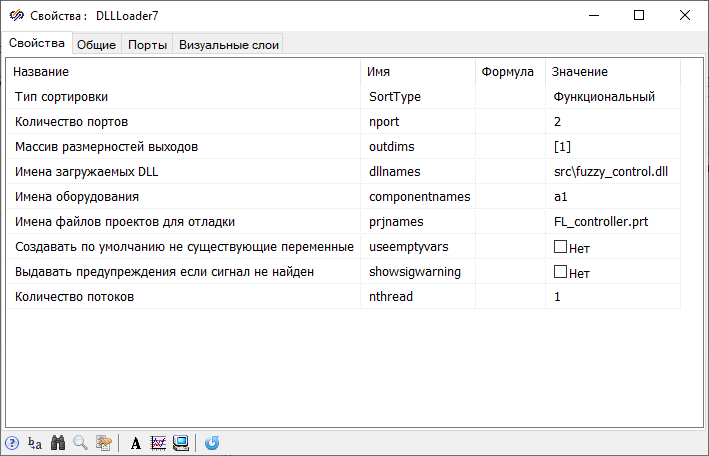
Task: Click the magnifying glass search icon
Action: click(x=80, y=443)
